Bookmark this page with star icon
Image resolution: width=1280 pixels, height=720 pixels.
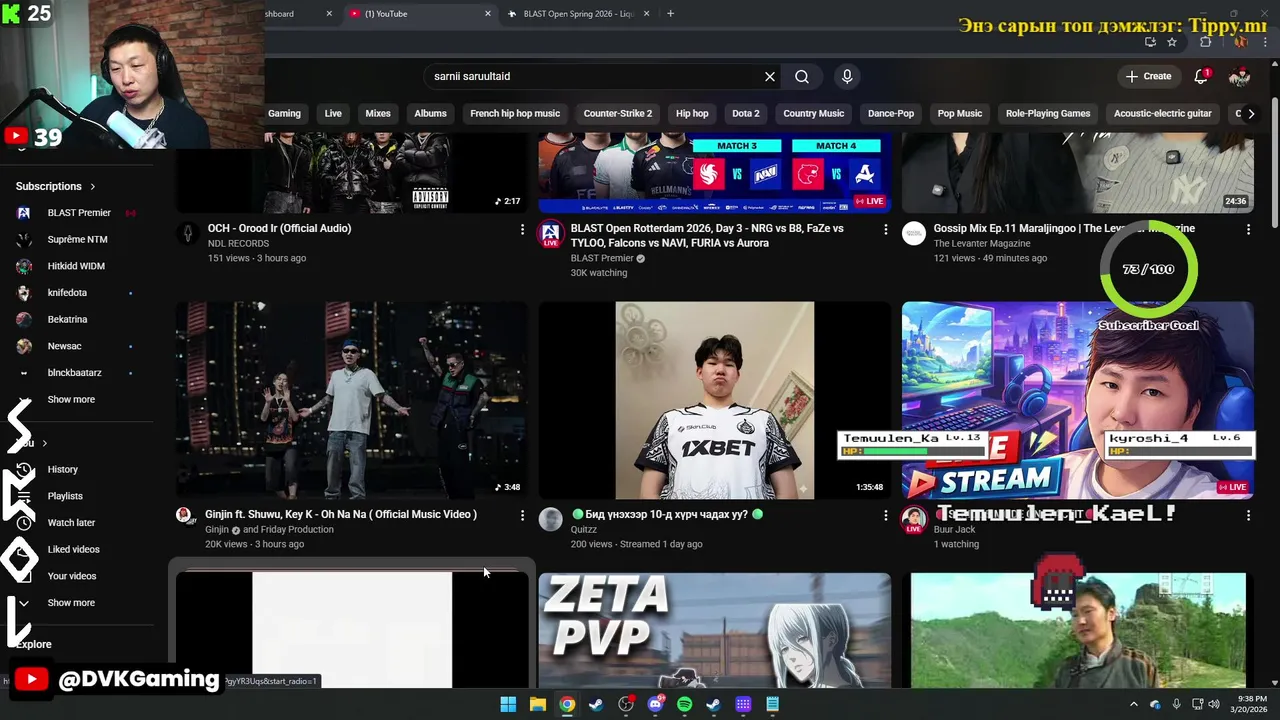point(1172,42)
